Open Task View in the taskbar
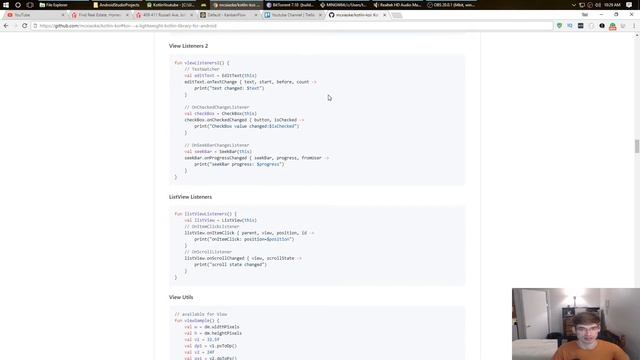 click(x=30, y=5)
